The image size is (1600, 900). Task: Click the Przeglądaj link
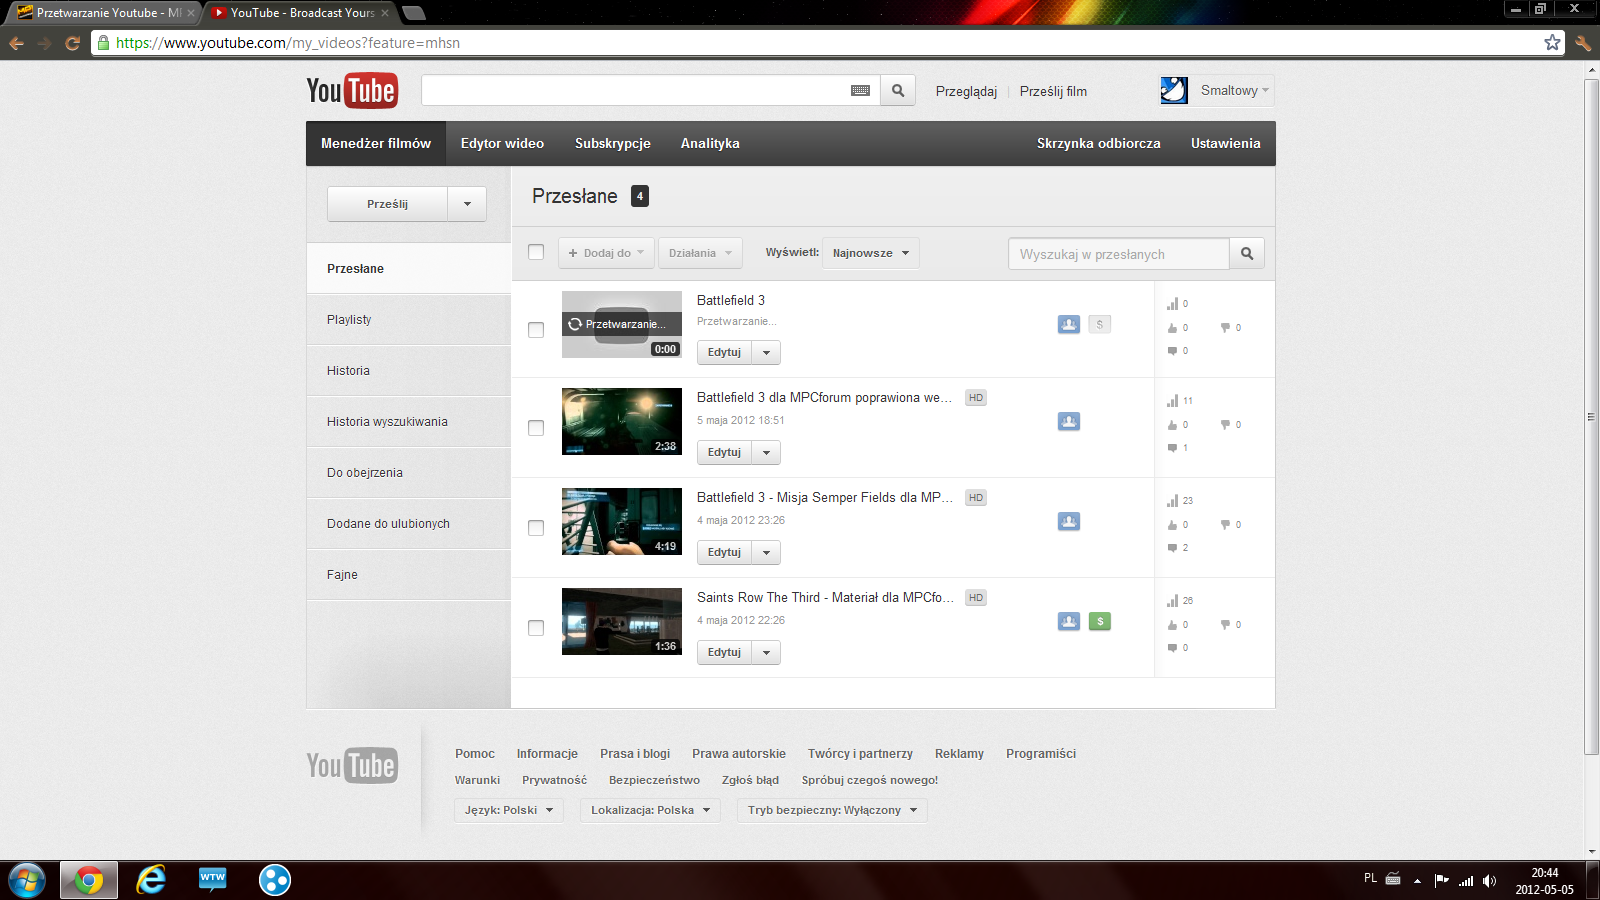[x=966, y=91]
